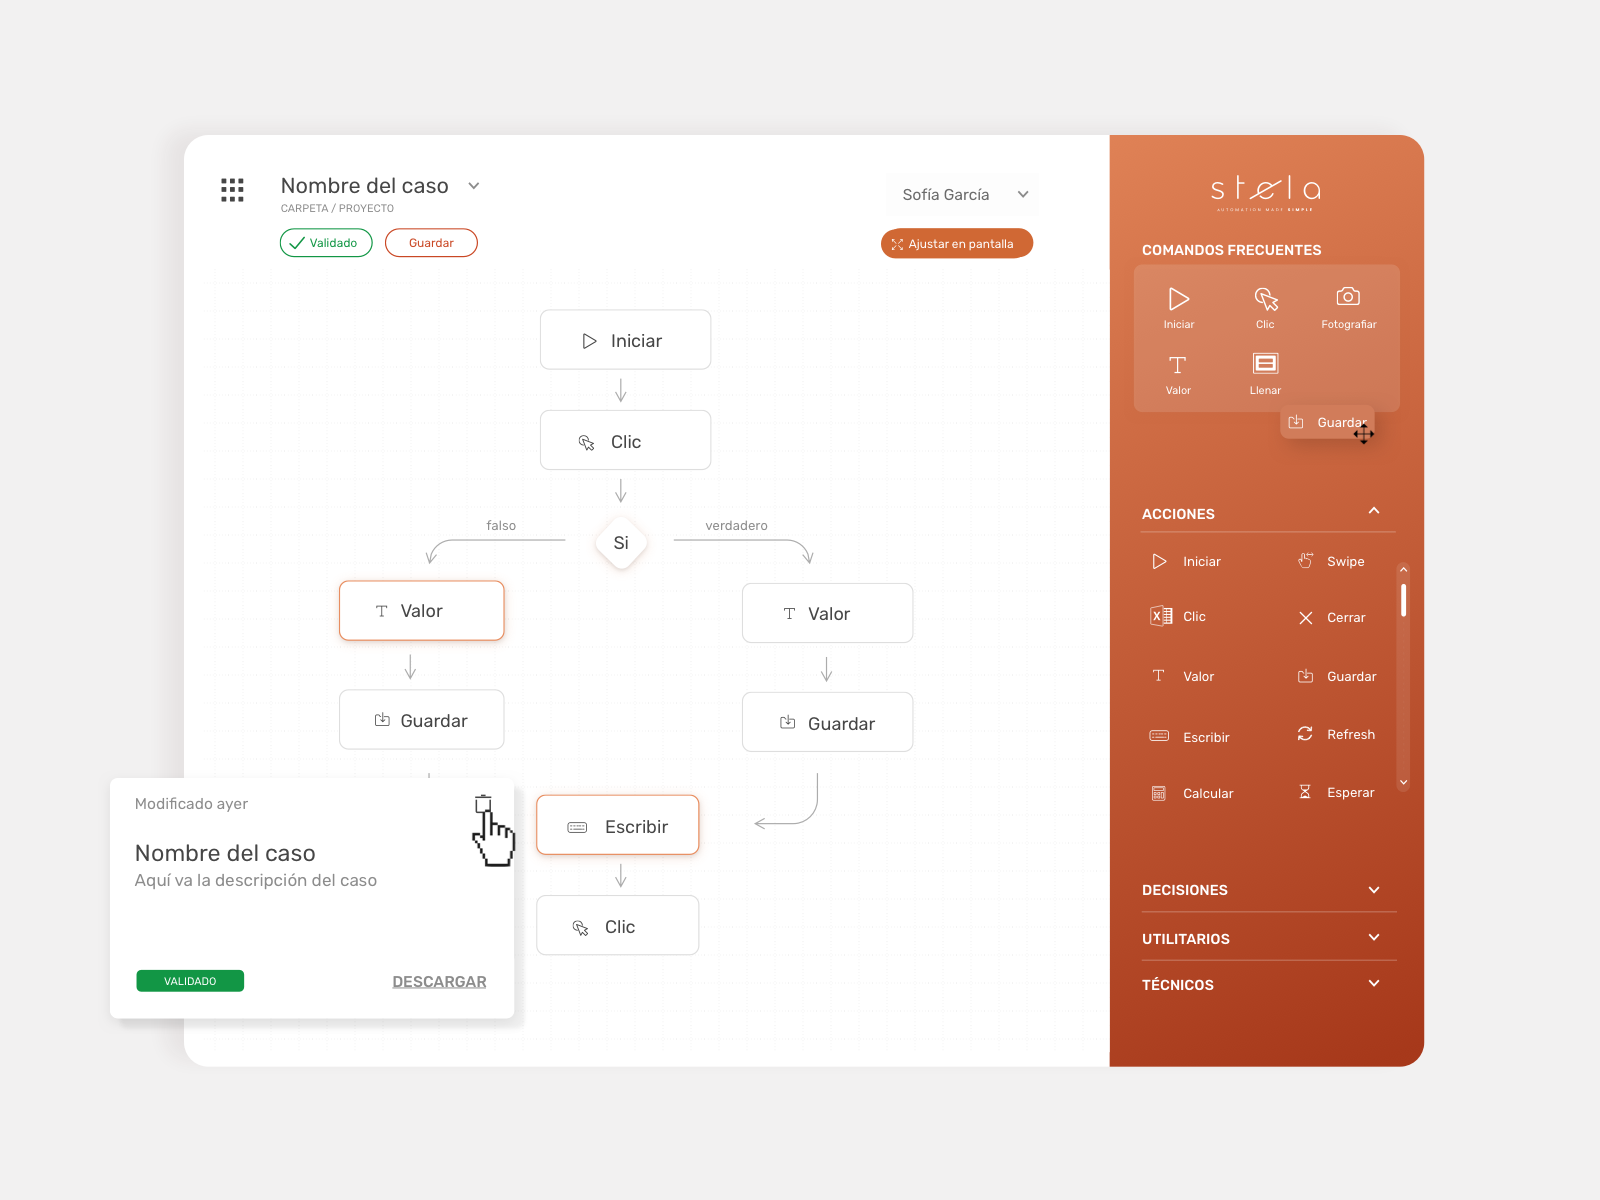Choose Escribir in the Acciones list
Viewport: 1600px width, 1200px height.
tap(1189, 737)
